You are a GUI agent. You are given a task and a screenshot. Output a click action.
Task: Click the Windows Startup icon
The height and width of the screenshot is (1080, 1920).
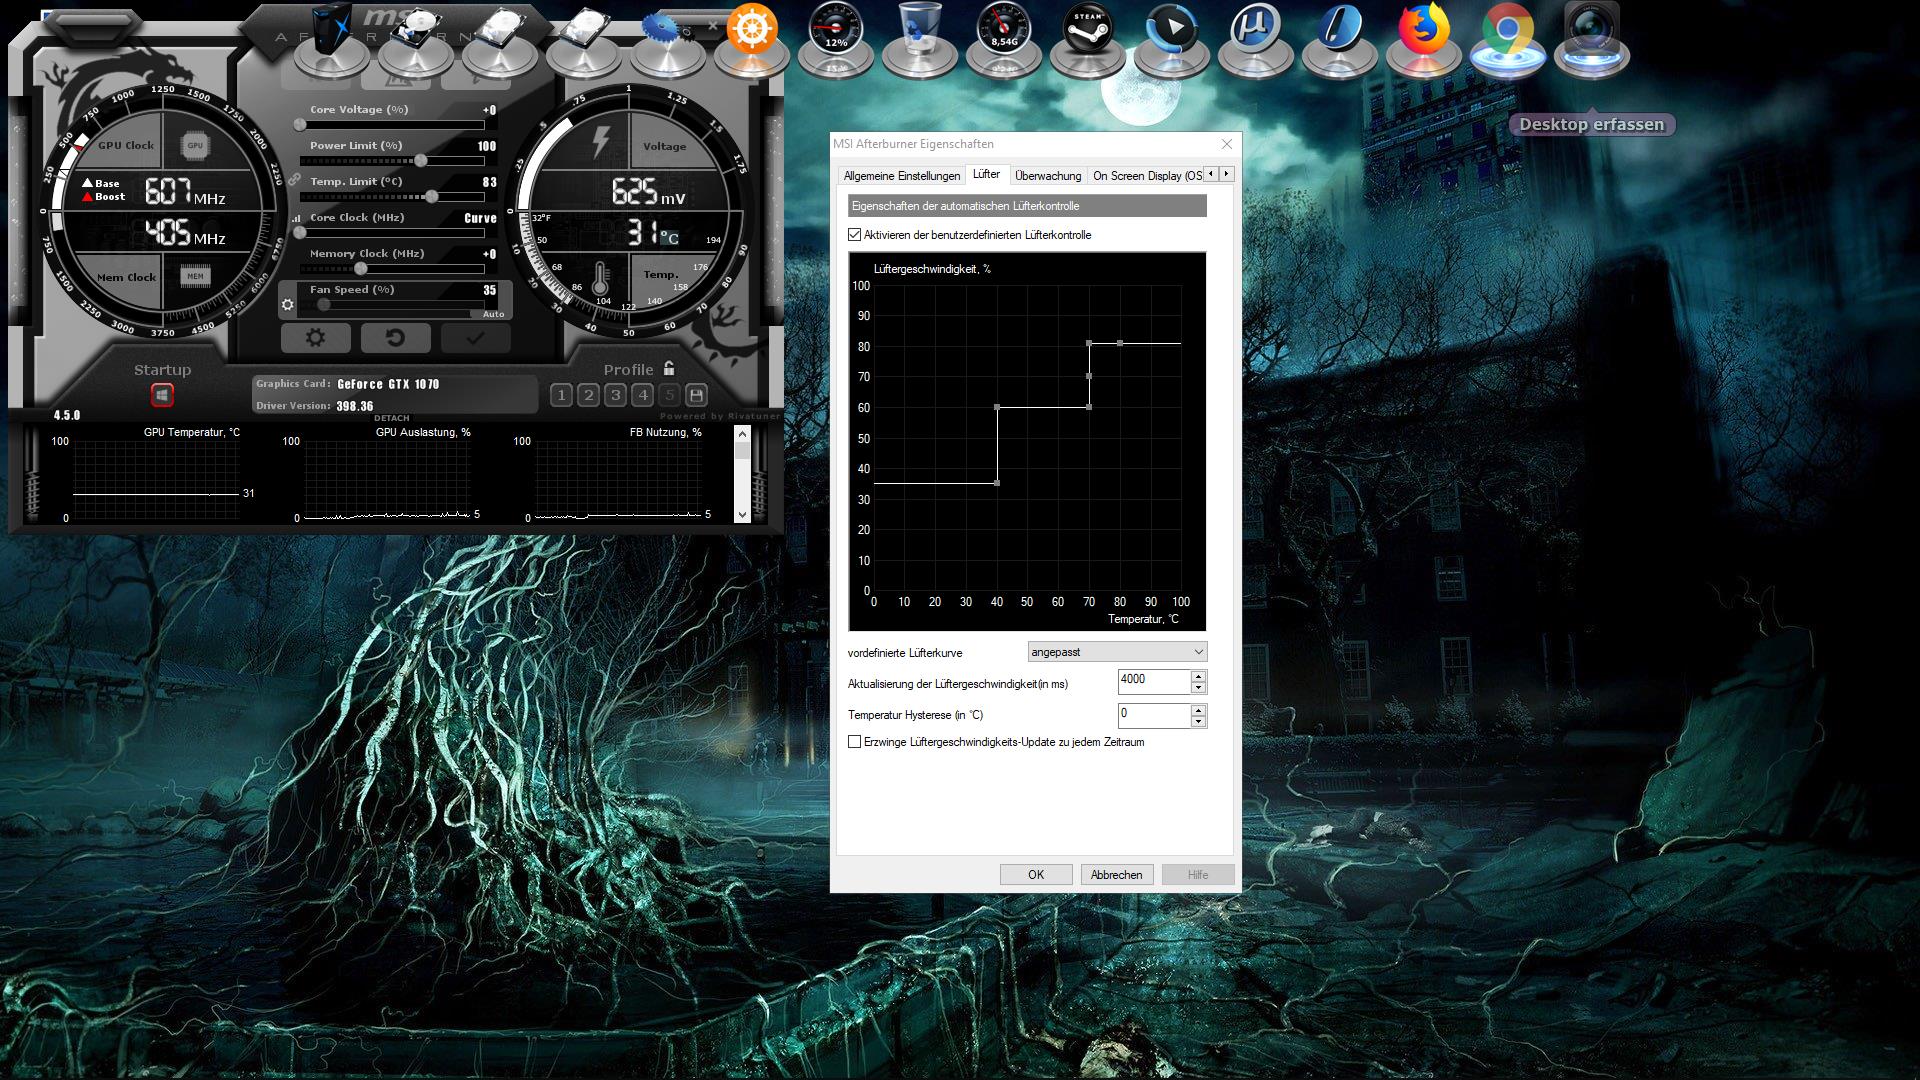(x=162, y=396)
